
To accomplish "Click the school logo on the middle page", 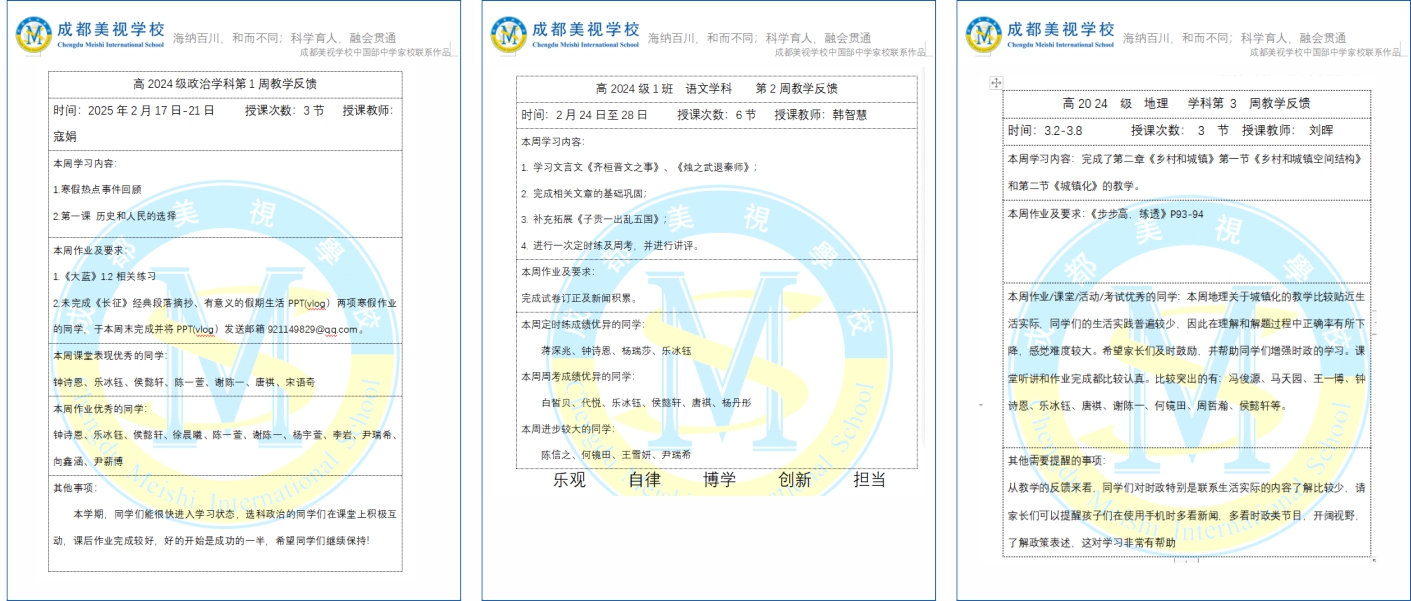I will point(509,35).
